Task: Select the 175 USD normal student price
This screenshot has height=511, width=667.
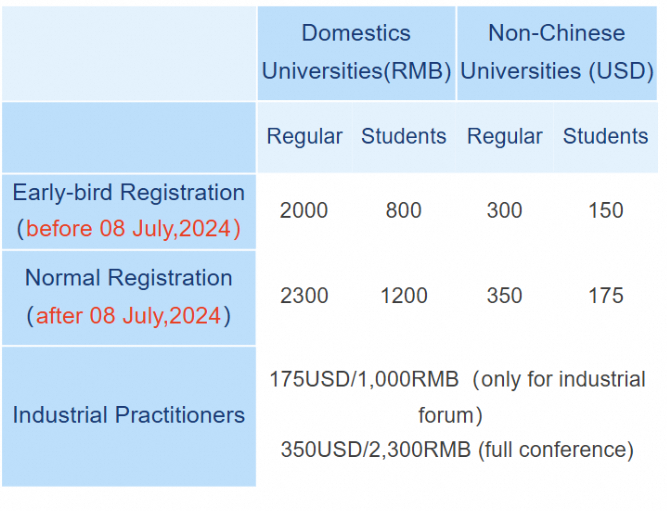Action: (605, 296)
